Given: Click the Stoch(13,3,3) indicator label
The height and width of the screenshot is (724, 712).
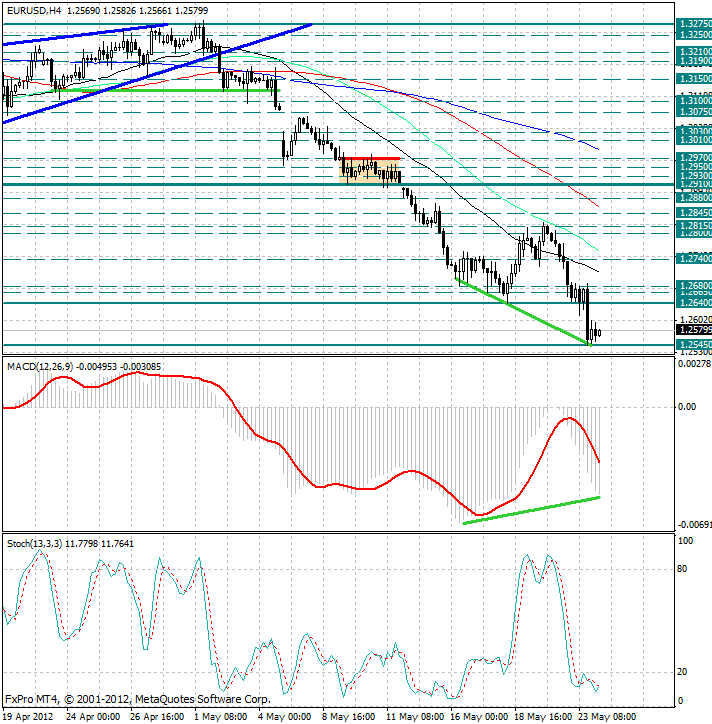Looking at the screenshot, I should click(x=35, y=544).
